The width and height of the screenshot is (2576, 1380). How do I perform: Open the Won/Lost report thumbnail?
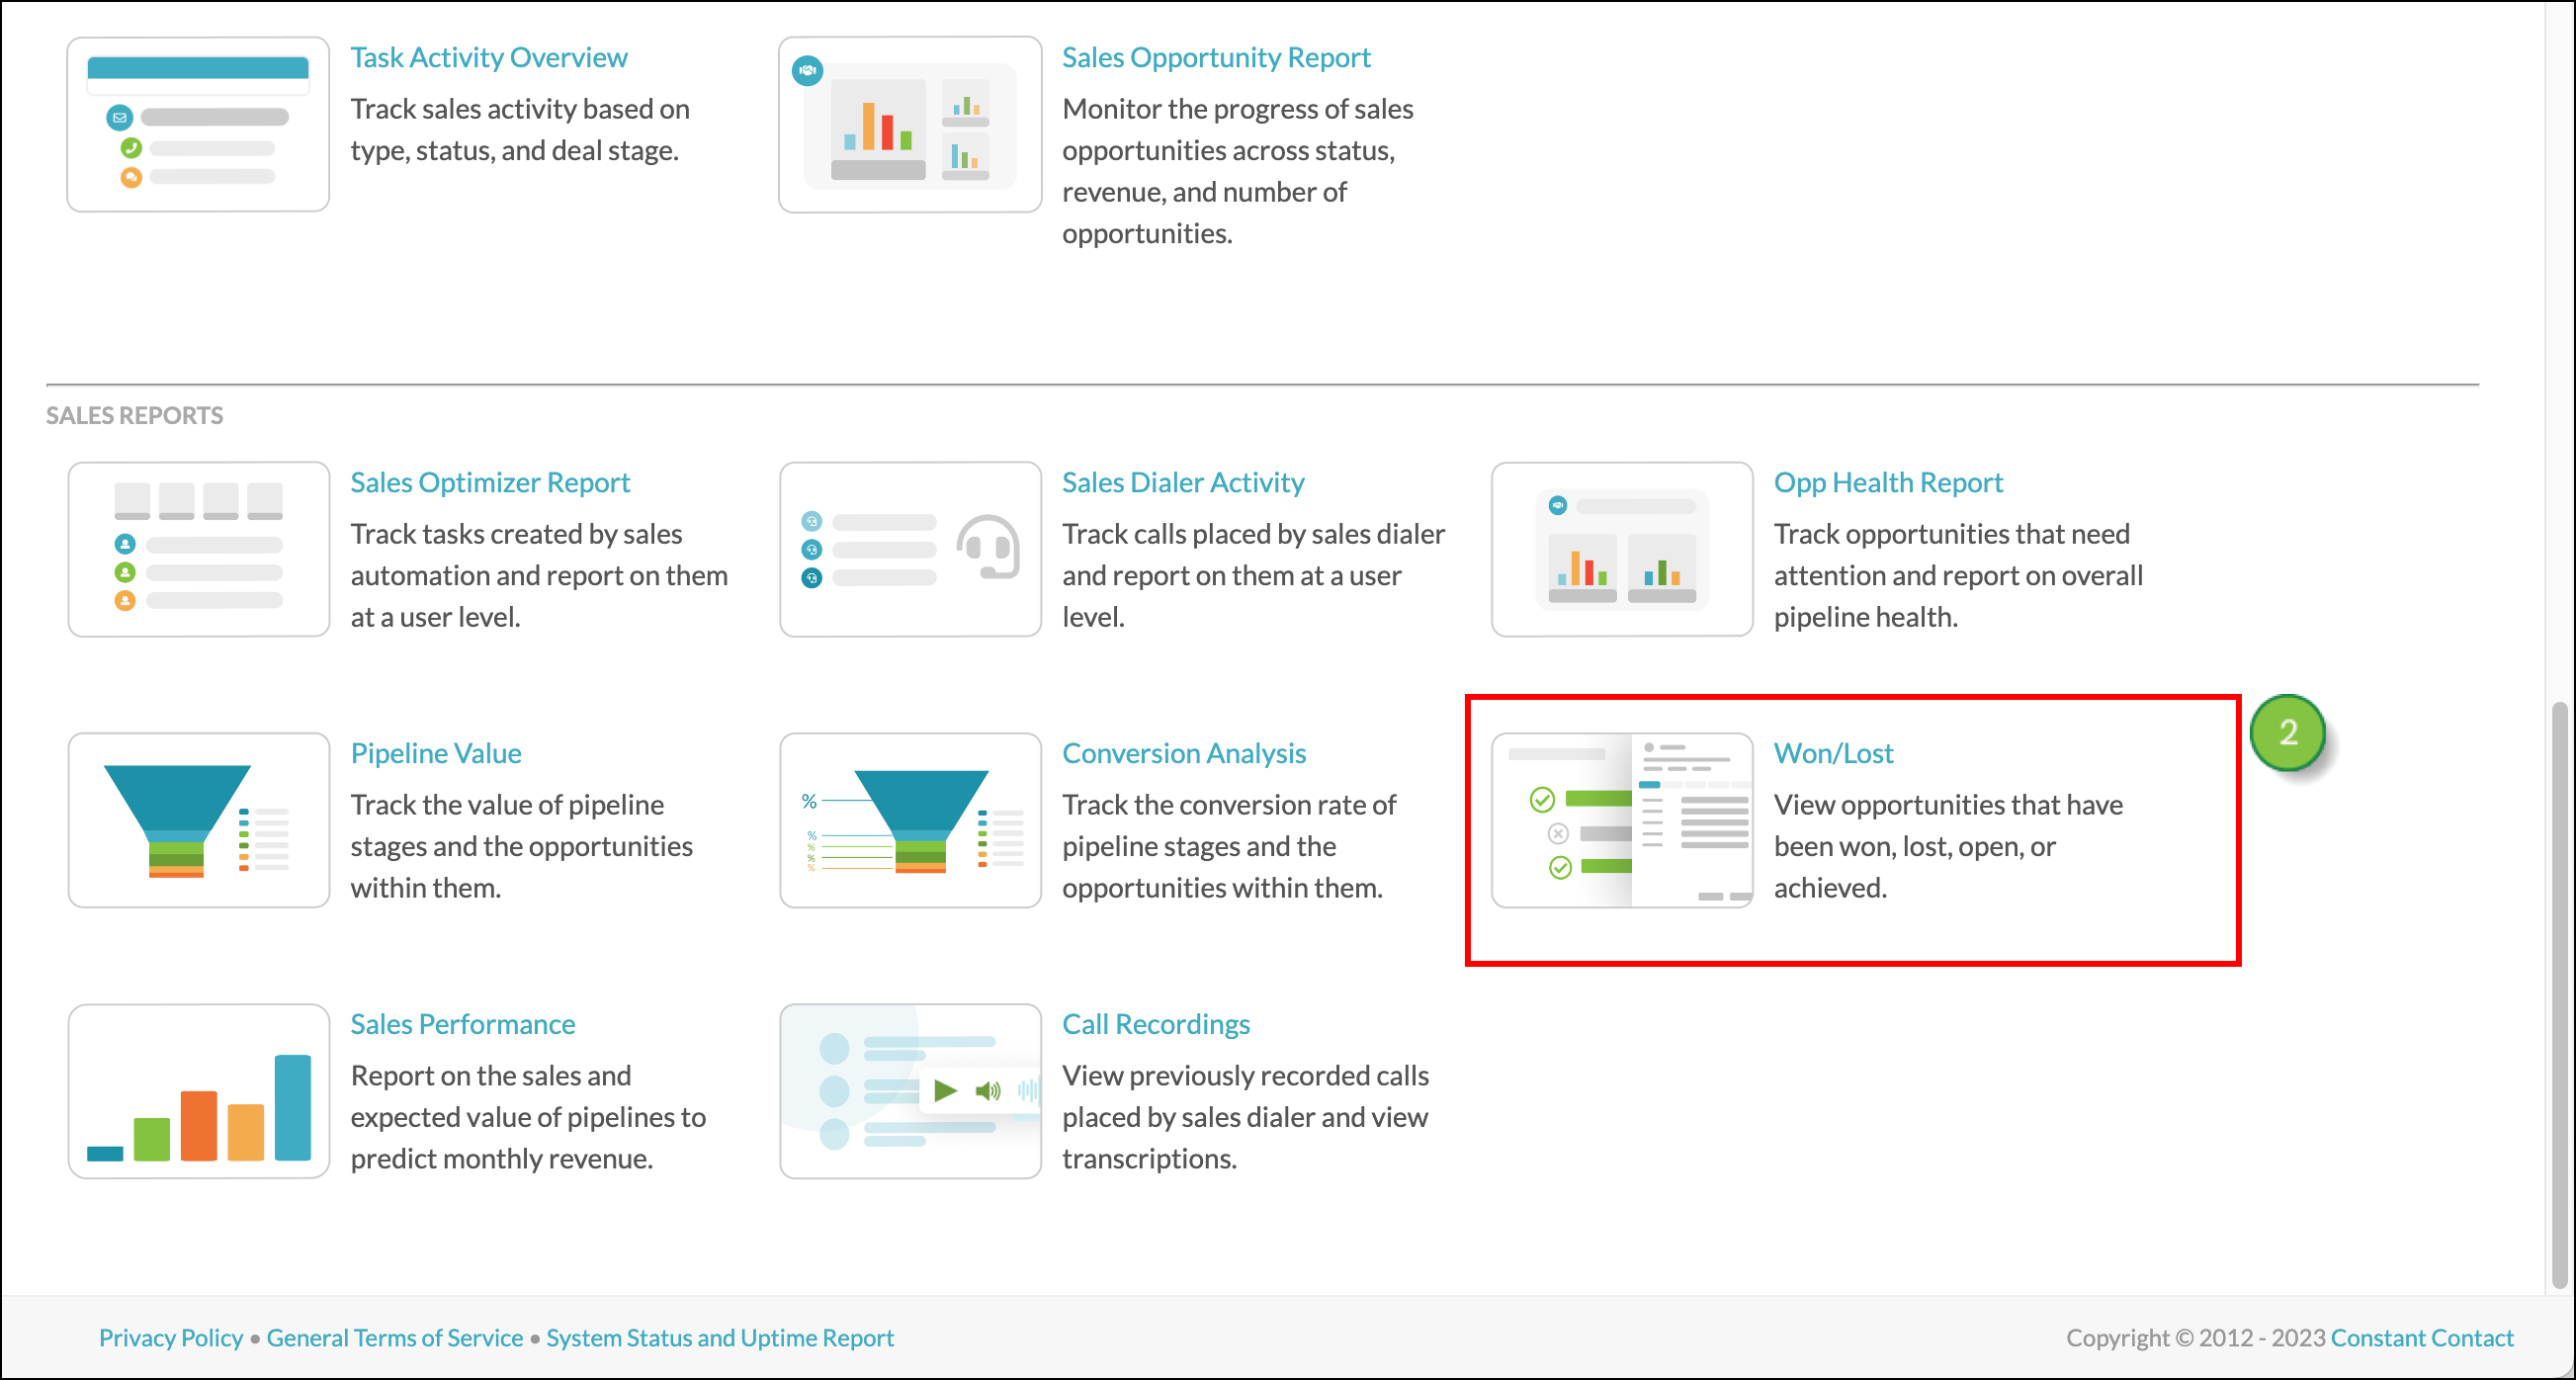[1622, 820]
